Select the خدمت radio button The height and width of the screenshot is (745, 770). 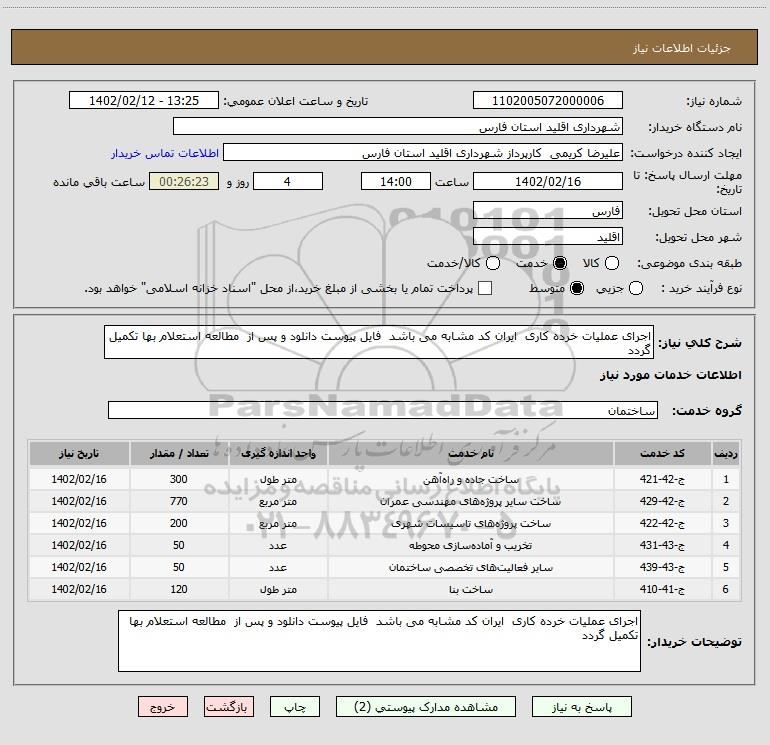(559, 263)
